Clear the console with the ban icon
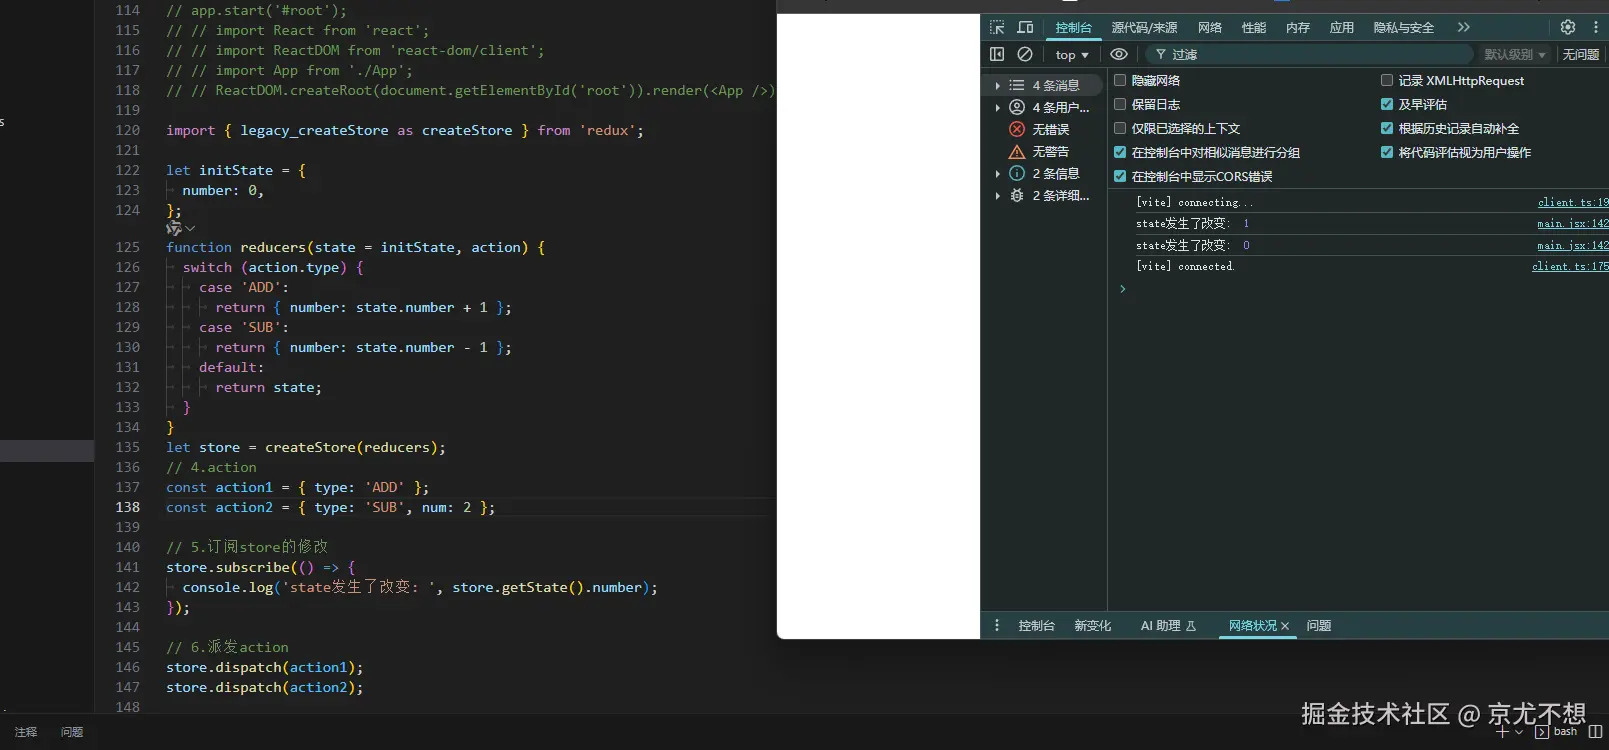The width and height of the screenshot is (1609, 750). click(1025, 54)
